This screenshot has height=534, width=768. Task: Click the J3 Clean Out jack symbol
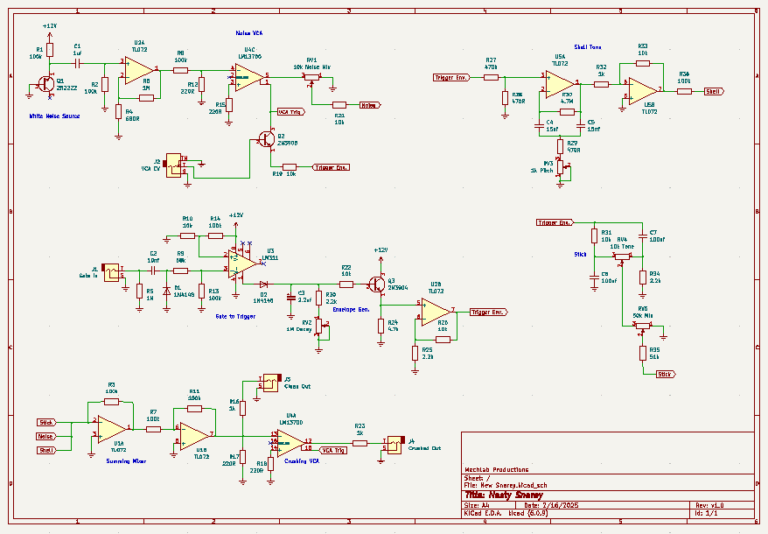click(x=266, y=383)
